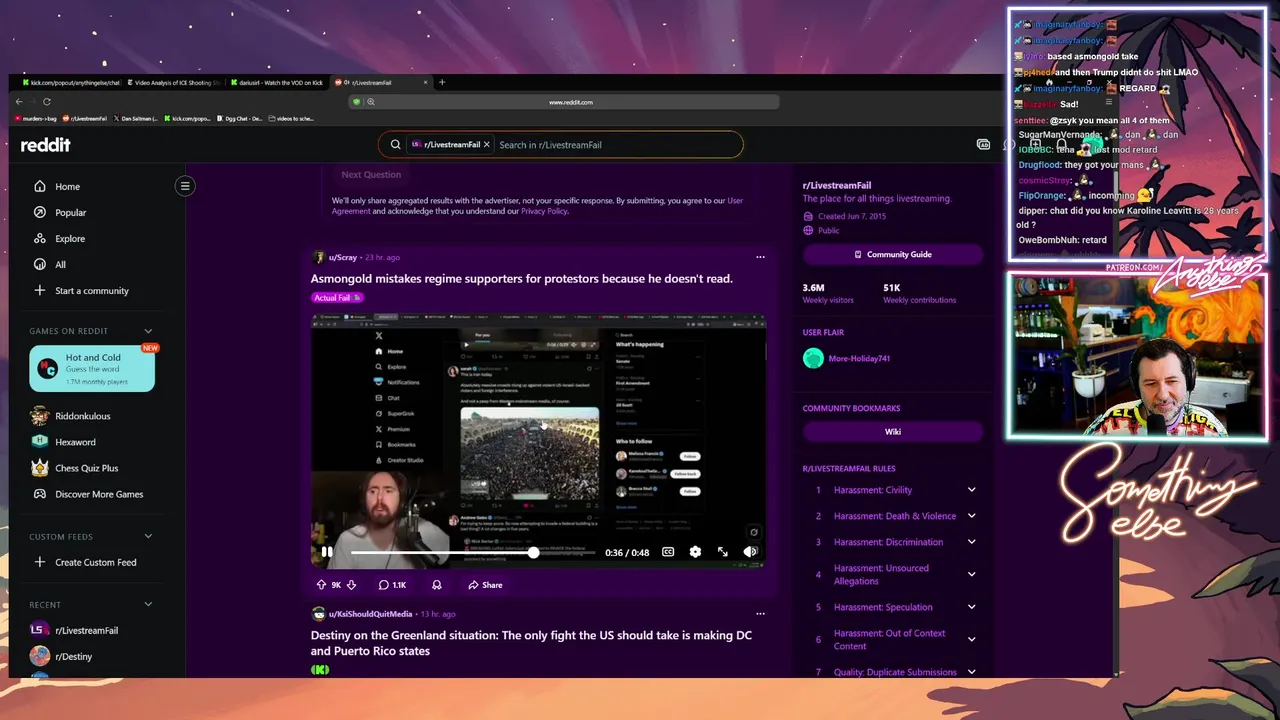Reload the Reddit page
The height and width of the screenshot is (720, 1280).
(x=46, y=102)
